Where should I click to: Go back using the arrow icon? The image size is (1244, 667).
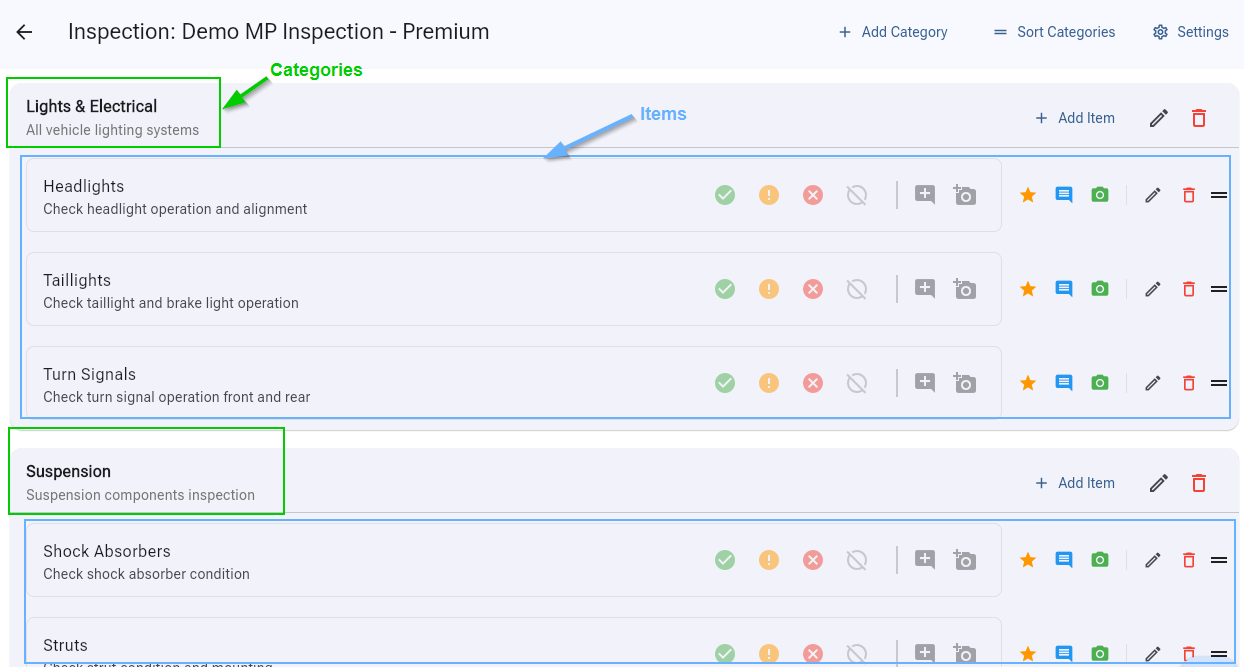[23, 31]
